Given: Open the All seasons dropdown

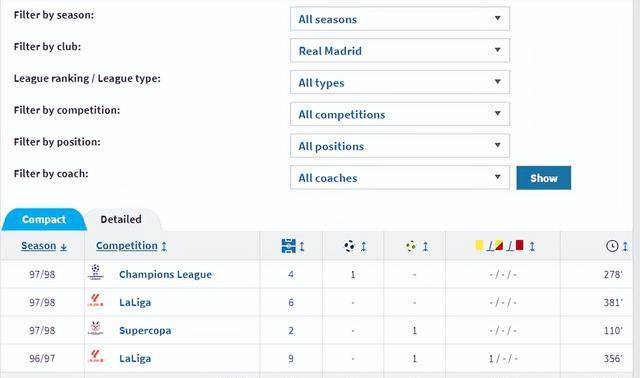Looking at the screenshot, I should pos(400,19).
